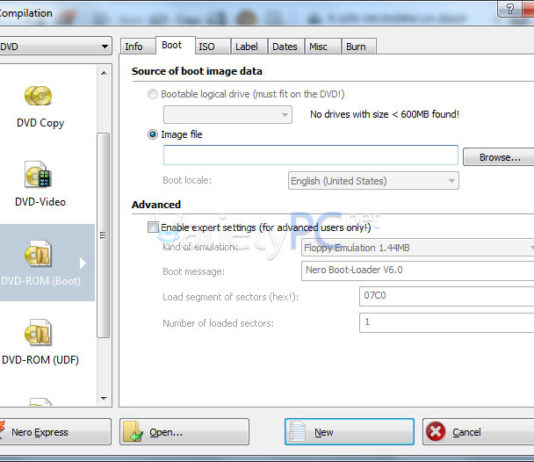Select the DVD Copy compilation icon

(x=38, y=96)
